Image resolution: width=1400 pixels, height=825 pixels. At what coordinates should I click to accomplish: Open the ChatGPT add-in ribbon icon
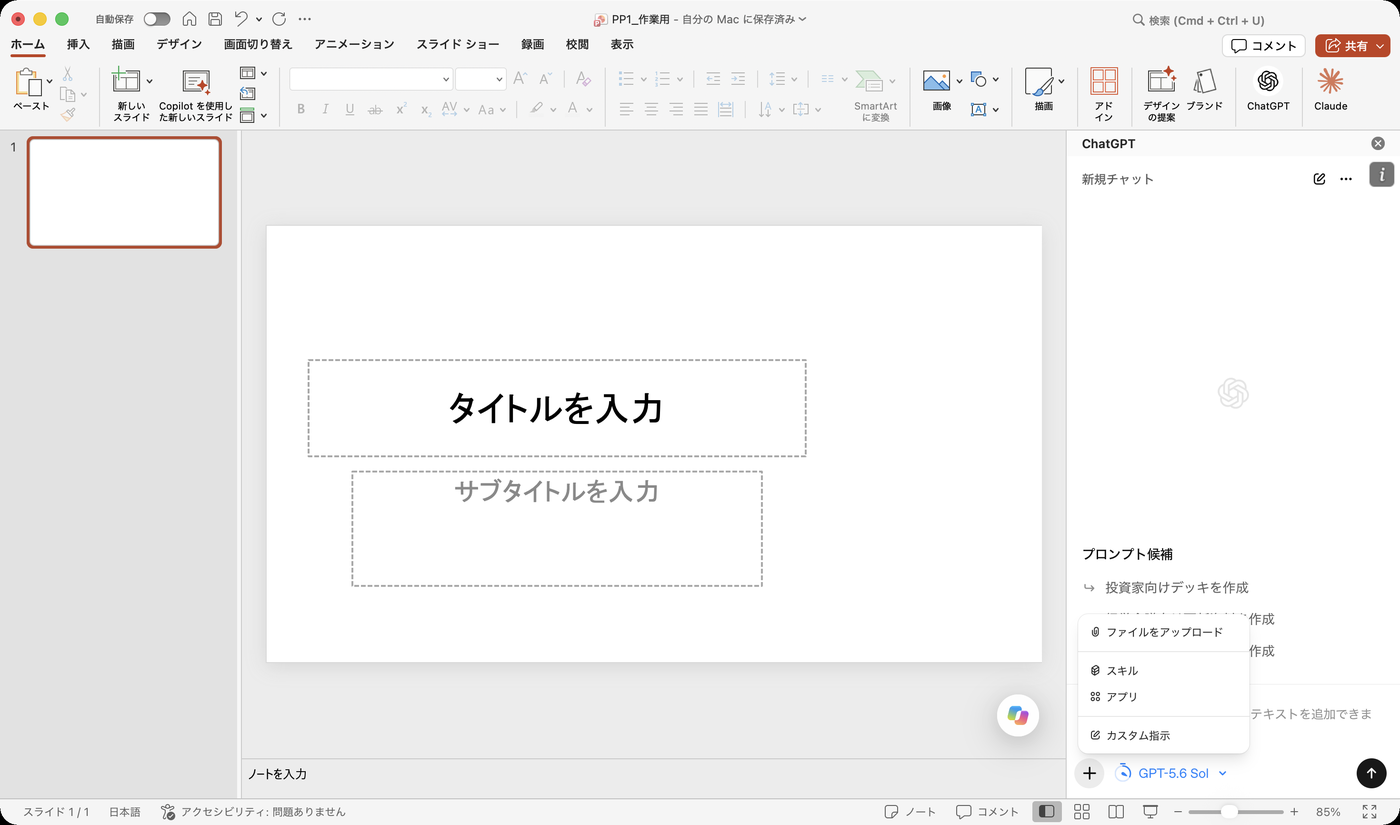[1268, 89]
